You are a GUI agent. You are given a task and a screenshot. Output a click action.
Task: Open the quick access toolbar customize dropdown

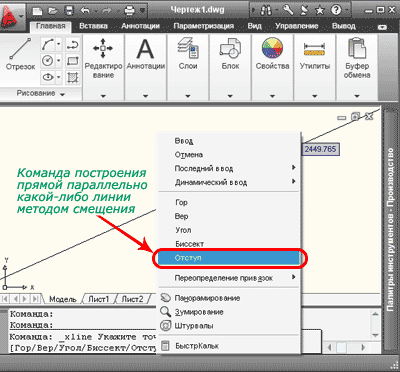pyautogui.click(x=142, y=11)
